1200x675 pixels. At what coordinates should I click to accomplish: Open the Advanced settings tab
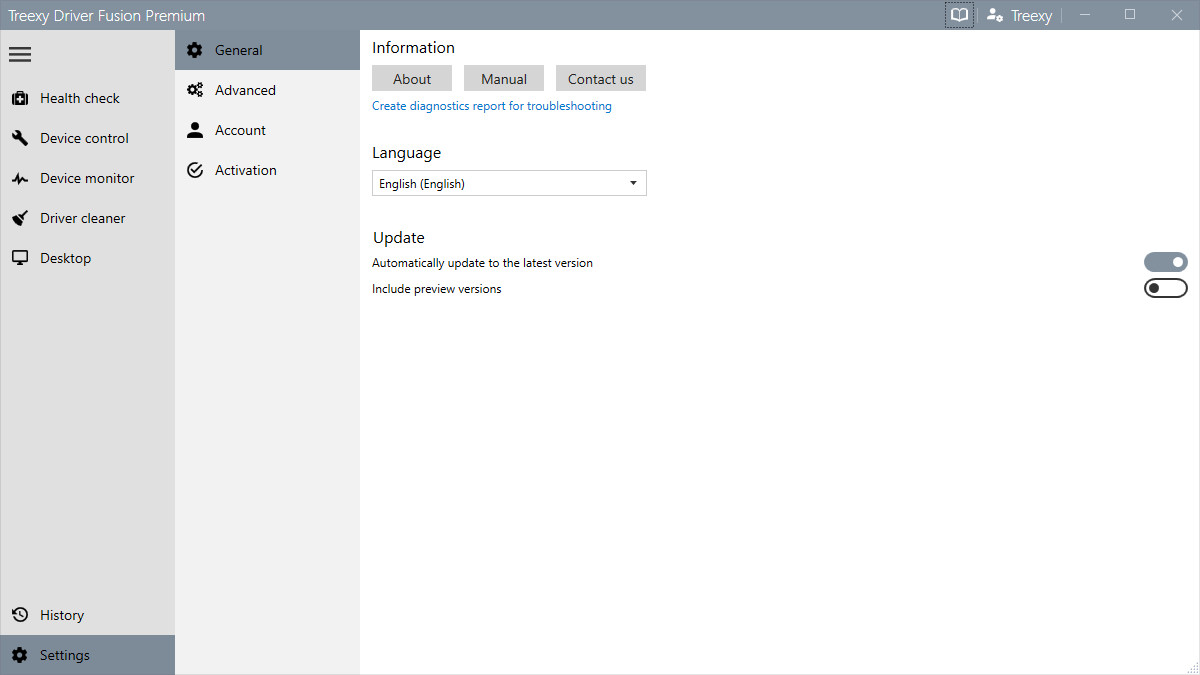point(267,90)
